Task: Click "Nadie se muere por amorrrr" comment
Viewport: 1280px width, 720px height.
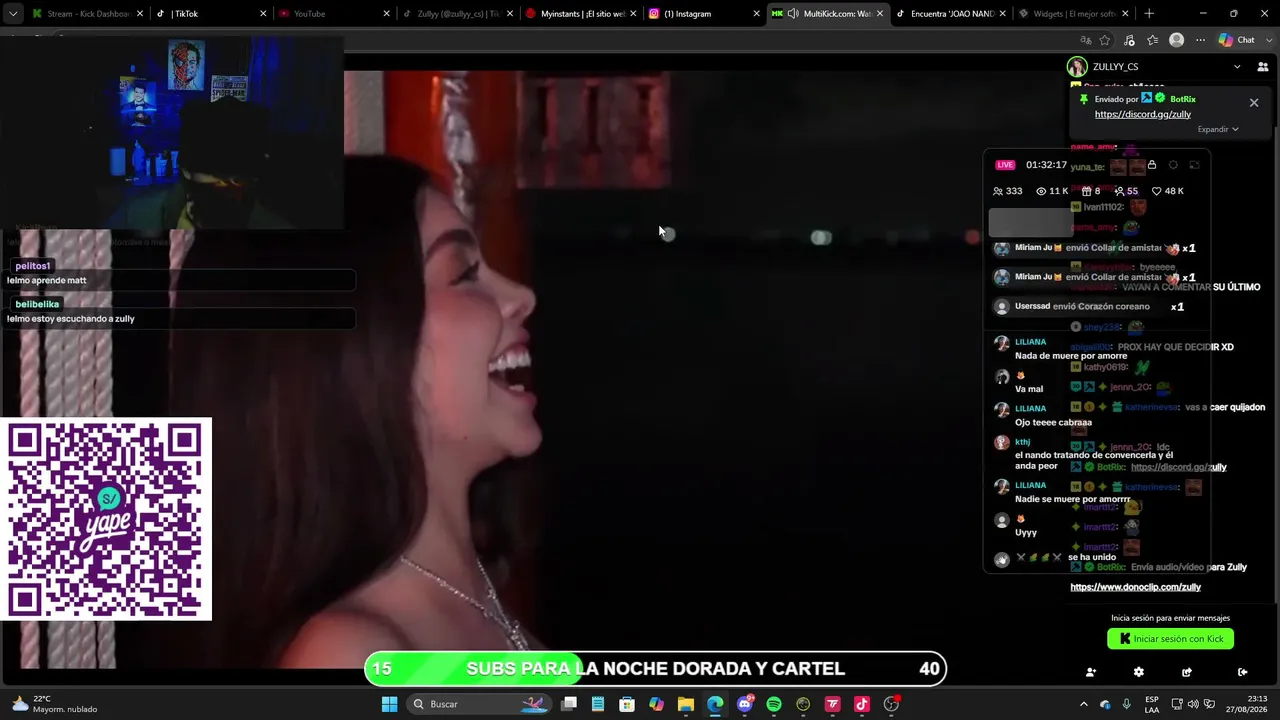Action: (x=1073, y=499)
